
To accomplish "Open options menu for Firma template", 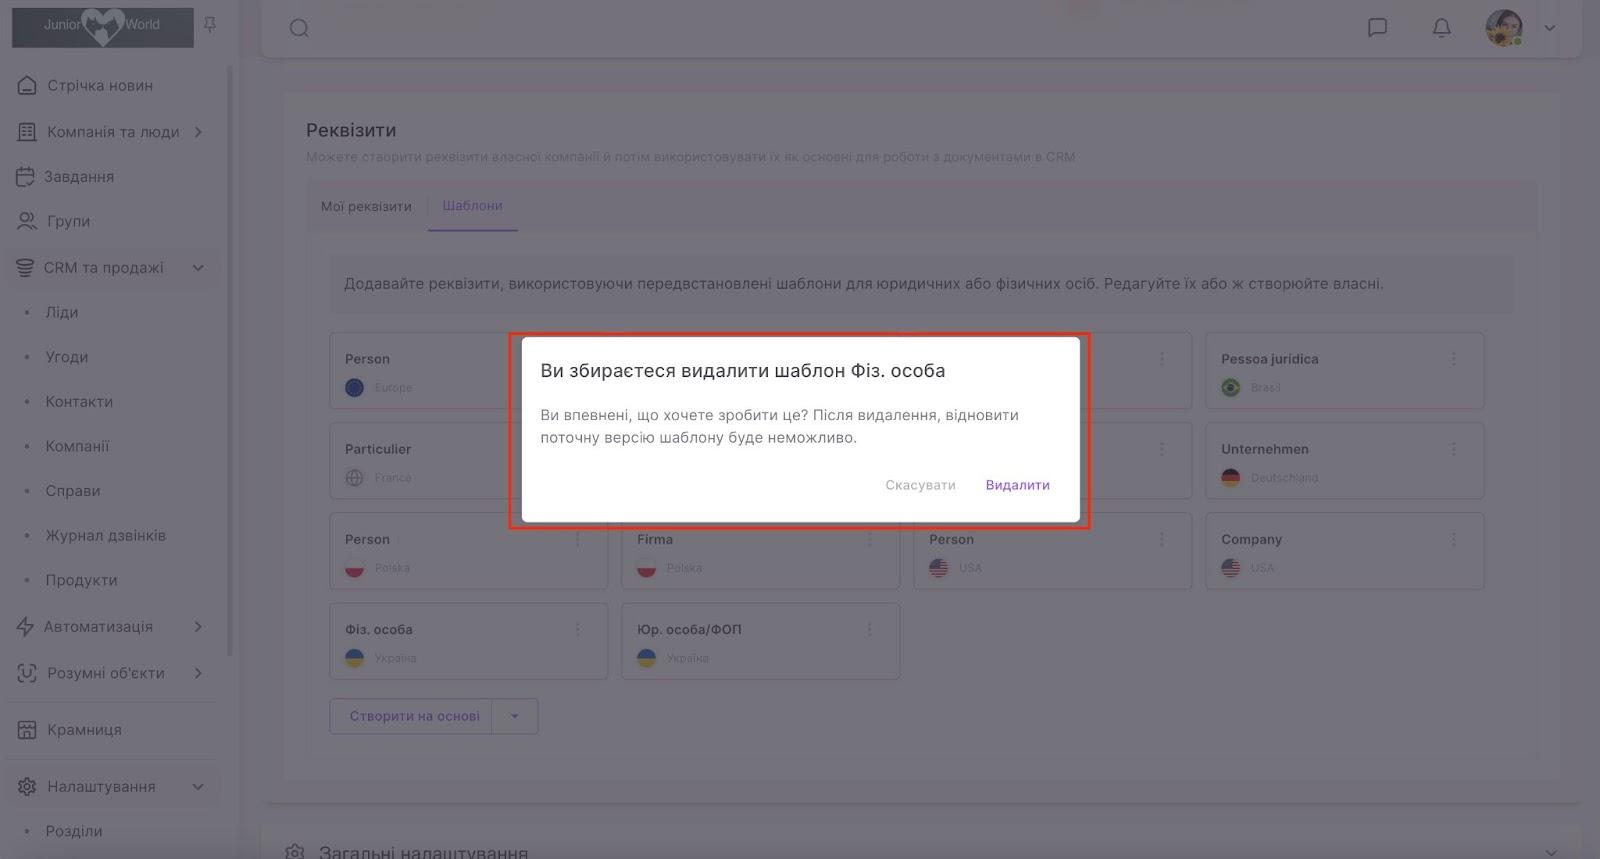I will pos(870,539).
